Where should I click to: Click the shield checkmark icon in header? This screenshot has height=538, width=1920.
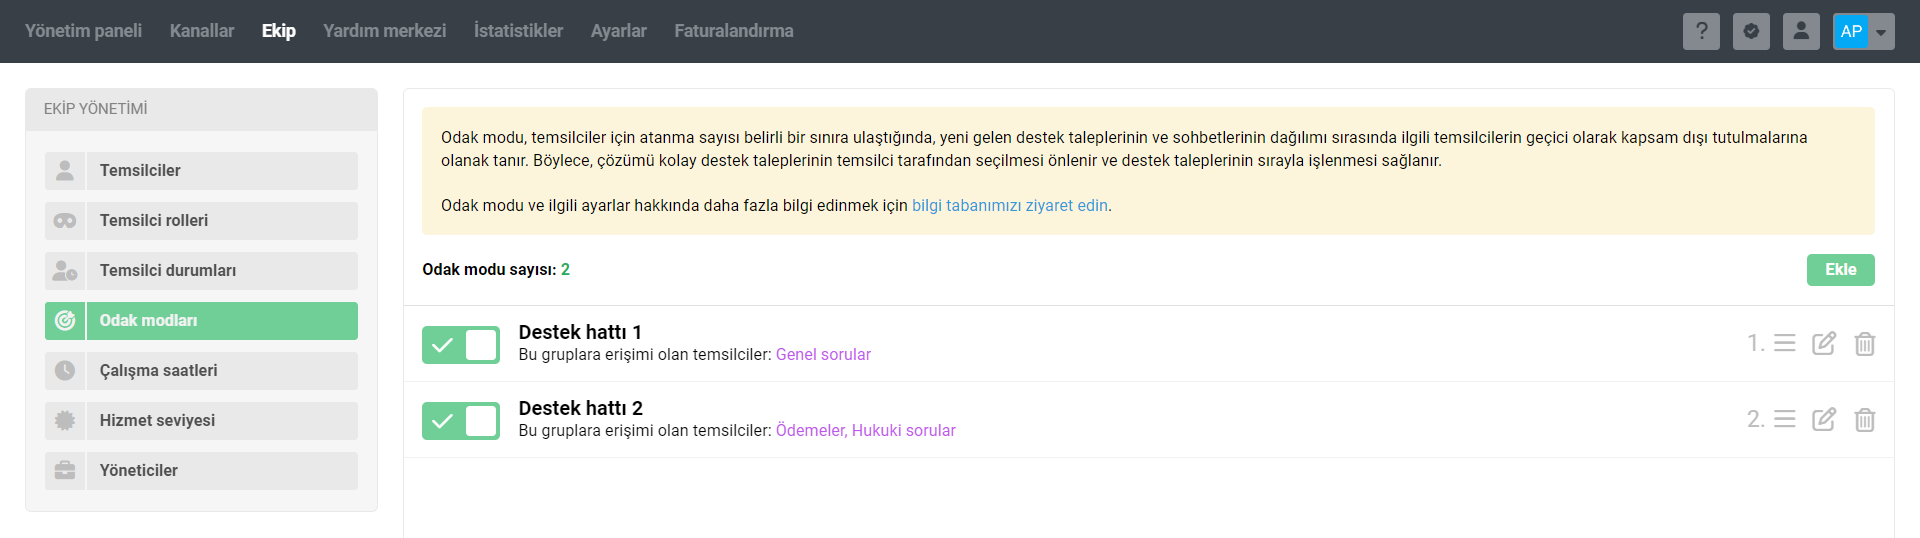(x=1751, y=31)
